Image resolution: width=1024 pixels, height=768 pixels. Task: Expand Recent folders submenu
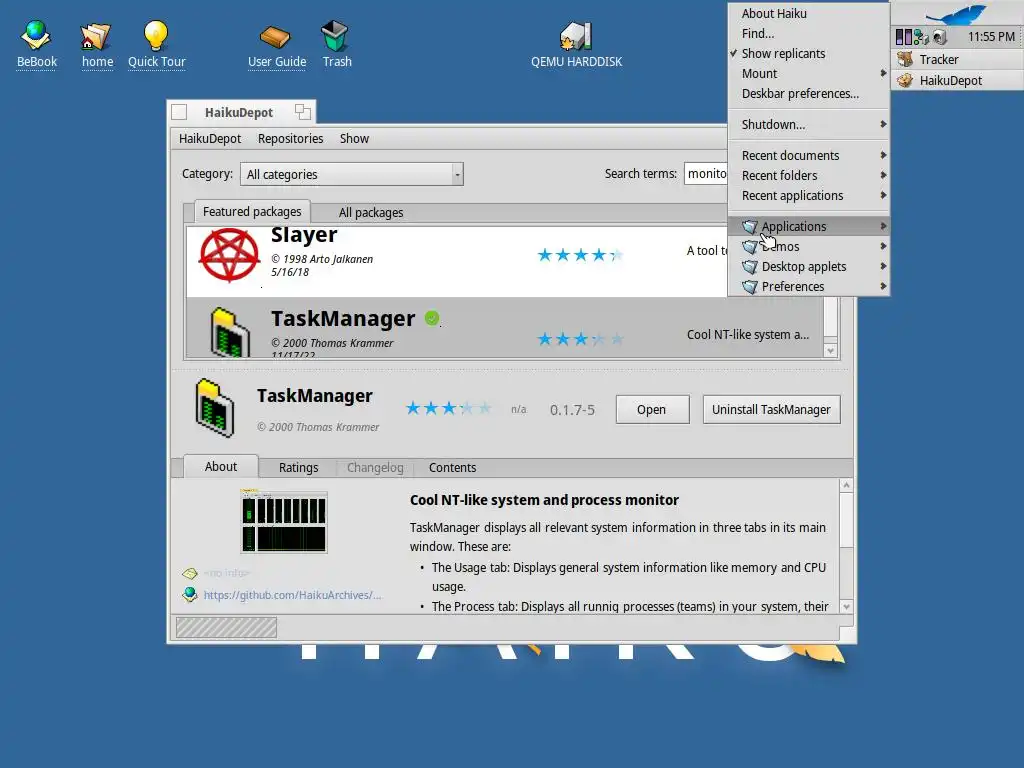point(808,176)
